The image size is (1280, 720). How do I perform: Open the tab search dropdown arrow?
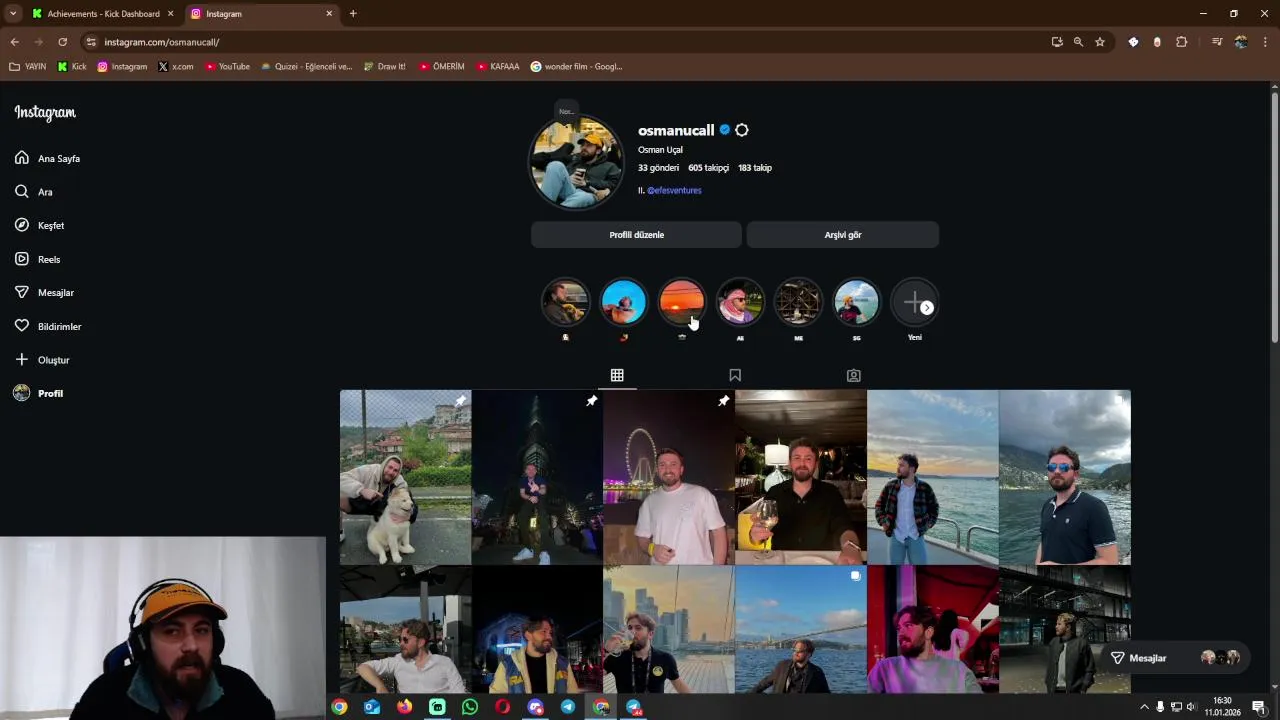click(13, 14)
